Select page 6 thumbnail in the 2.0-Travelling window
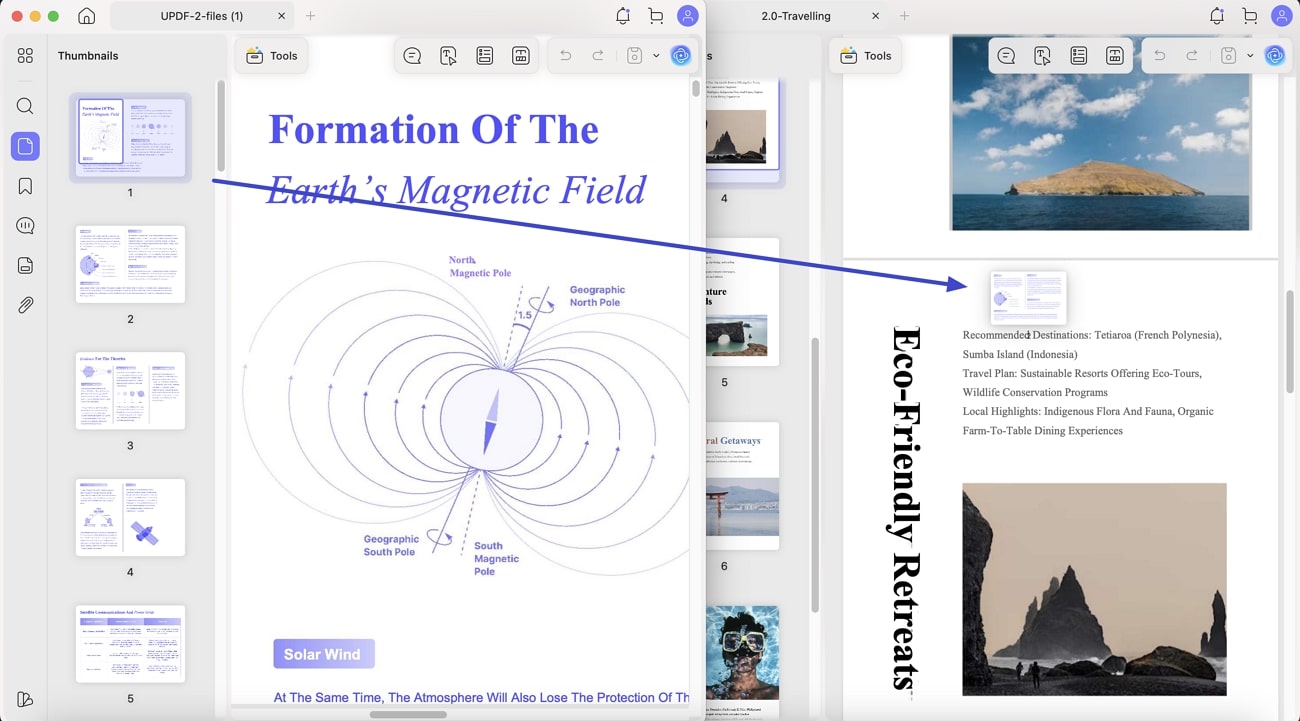1300x721 pixels. (x=742, y=486)
